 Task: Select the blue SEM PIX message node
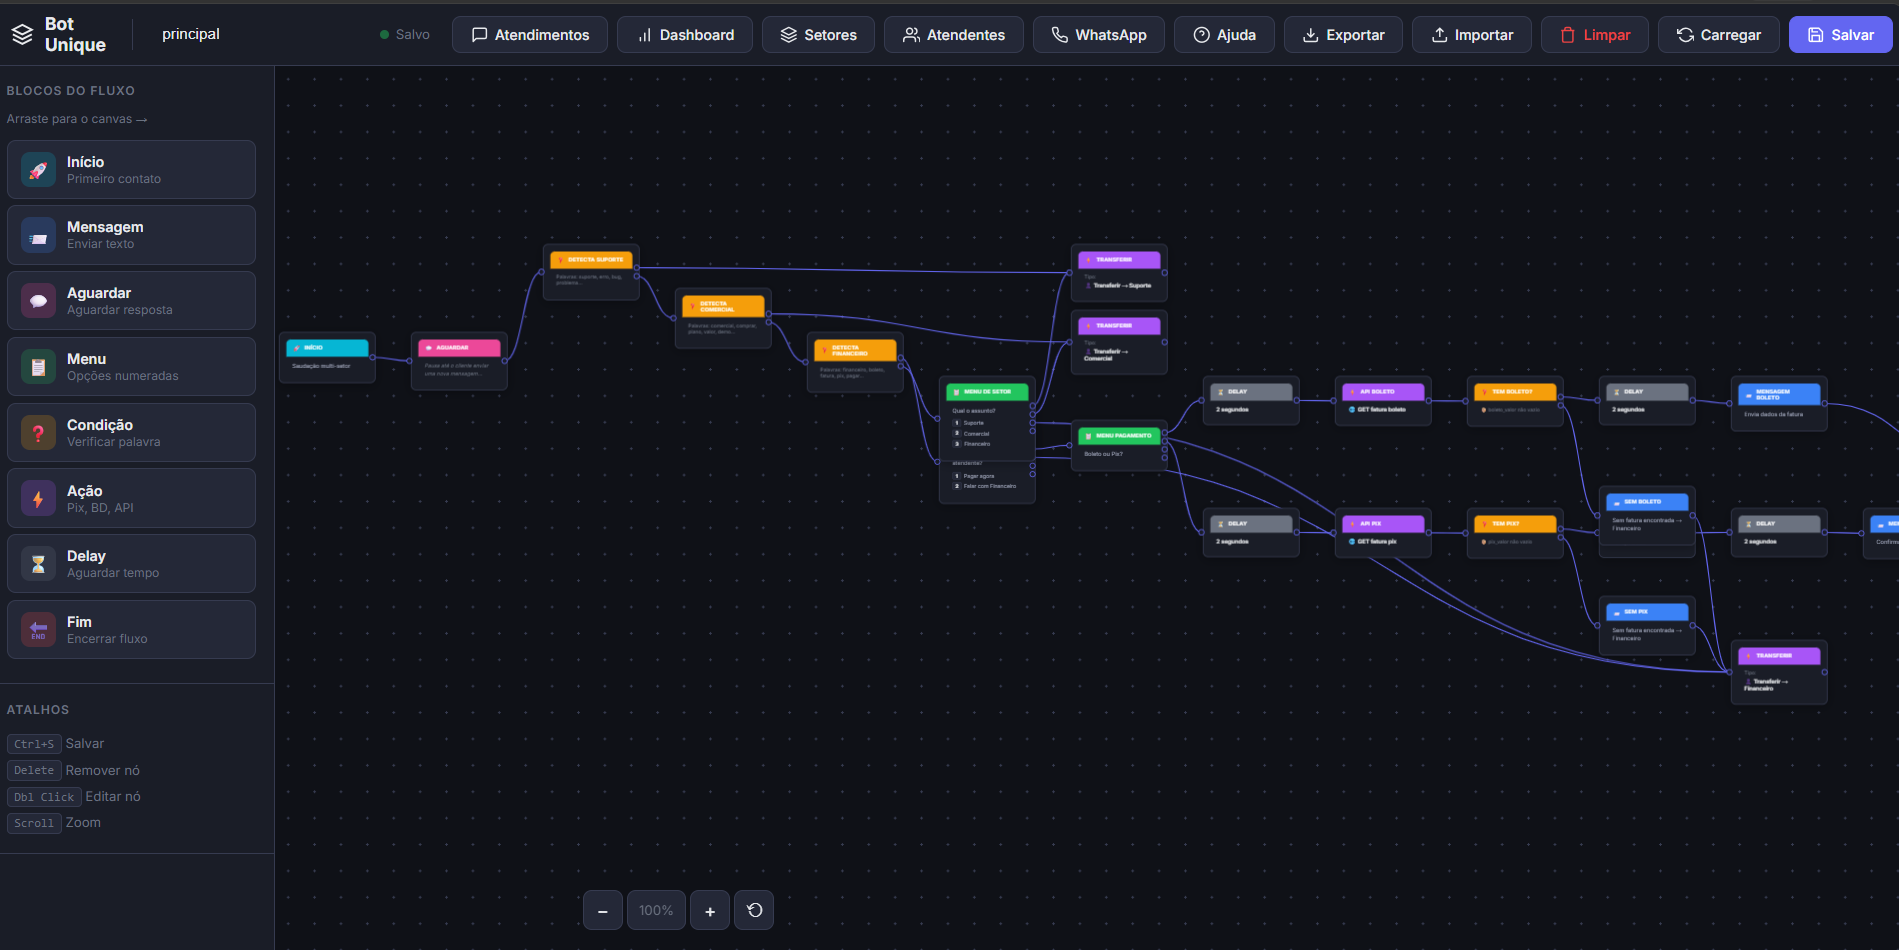[x=1648, y=625]
